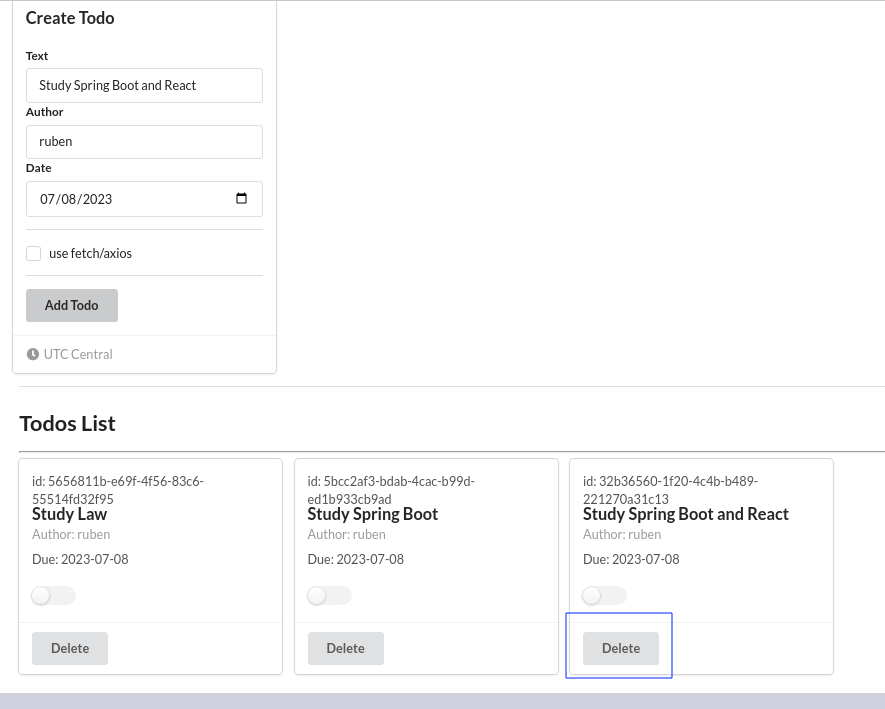This screenshot has height=709, width=885.
Task: Click the Create Todo heading
Action: click(70, 18)
